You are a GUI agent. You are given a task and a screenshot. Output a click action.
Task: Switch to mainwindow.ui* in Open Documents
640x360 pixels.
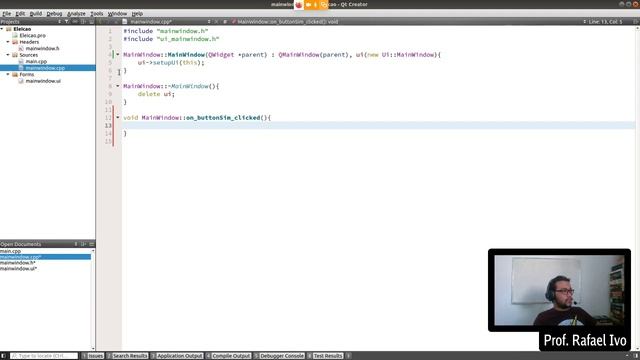click(x=19, y=269)
